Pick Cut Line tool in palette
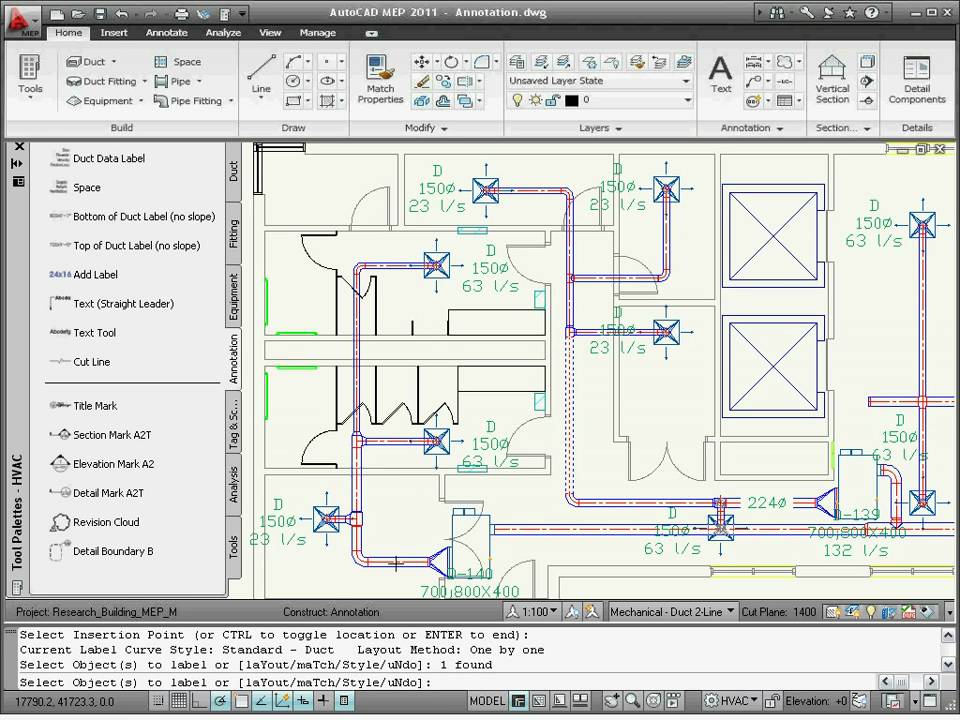960x720 pixels. click(x=80, y=362)
